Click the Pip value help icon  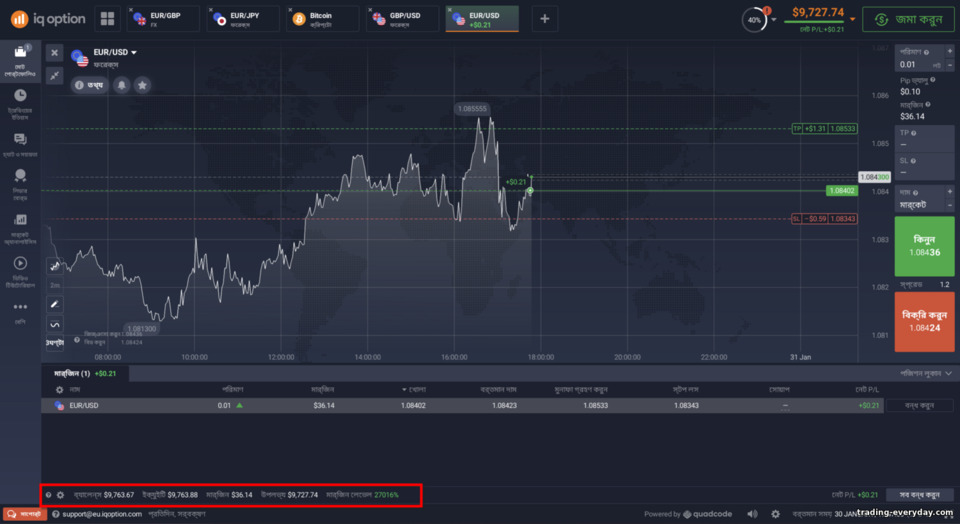tap(932, 80)
